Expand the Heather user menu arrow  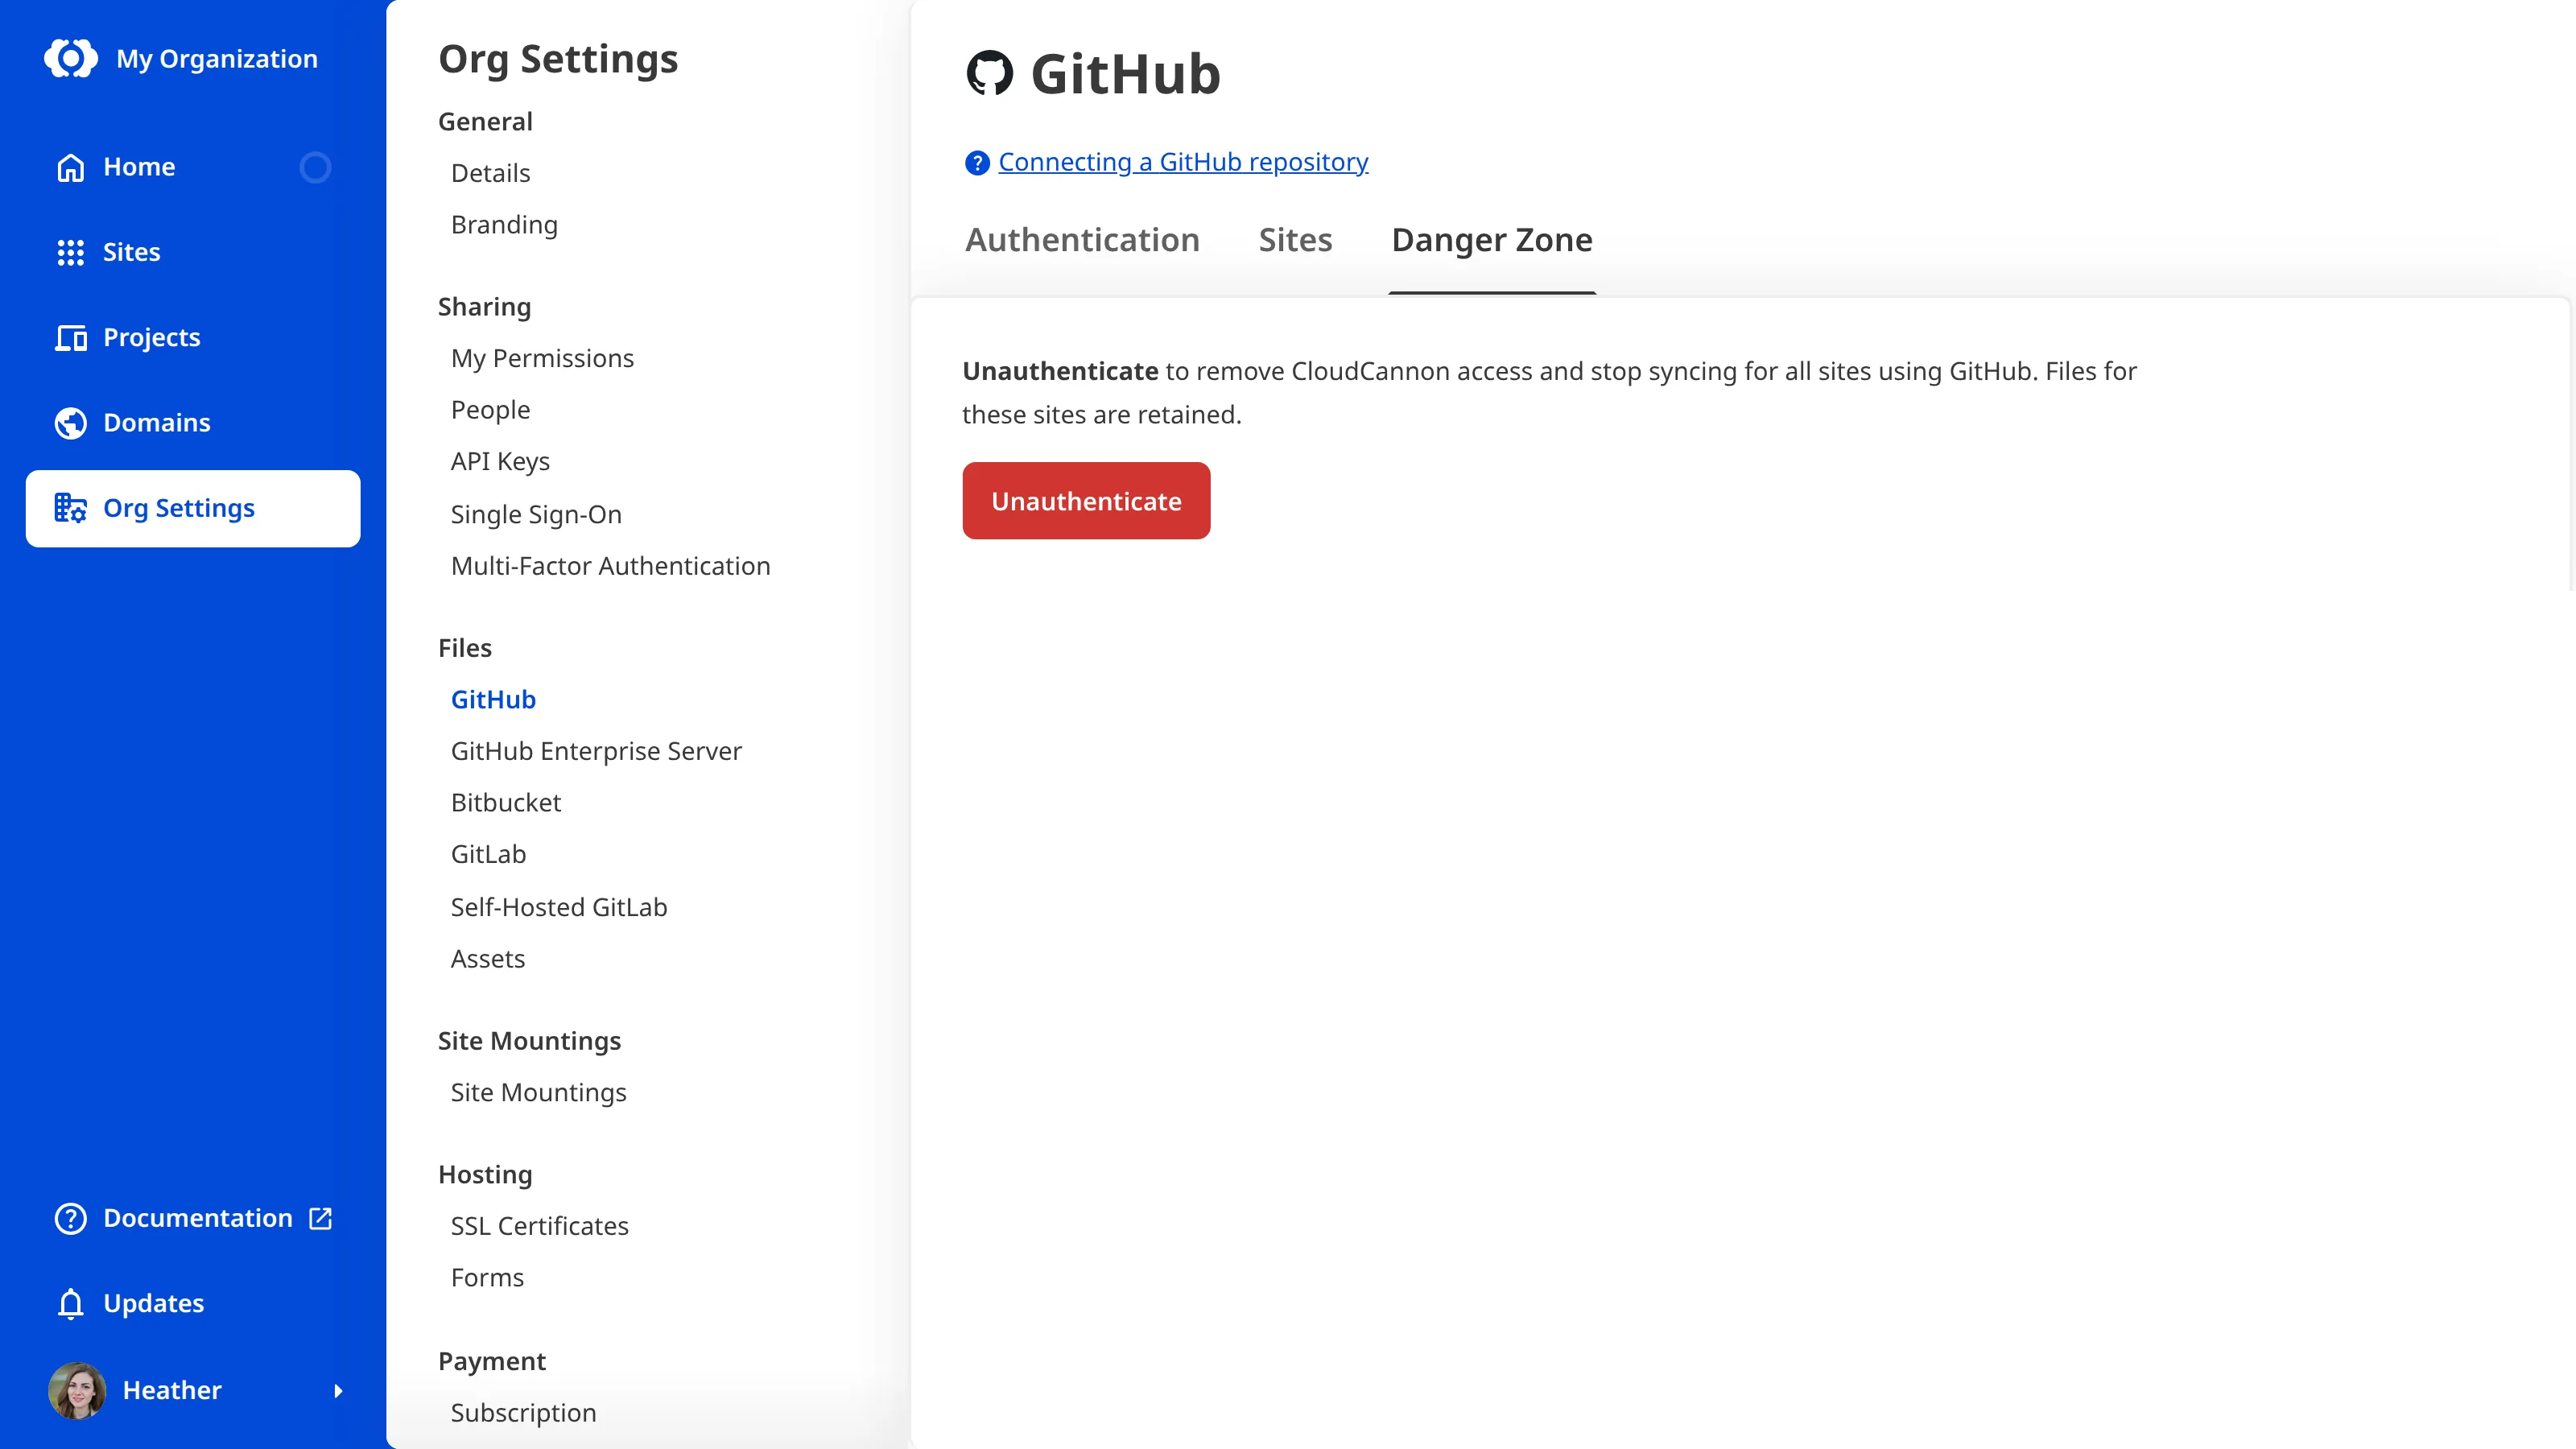point(338,1391)
